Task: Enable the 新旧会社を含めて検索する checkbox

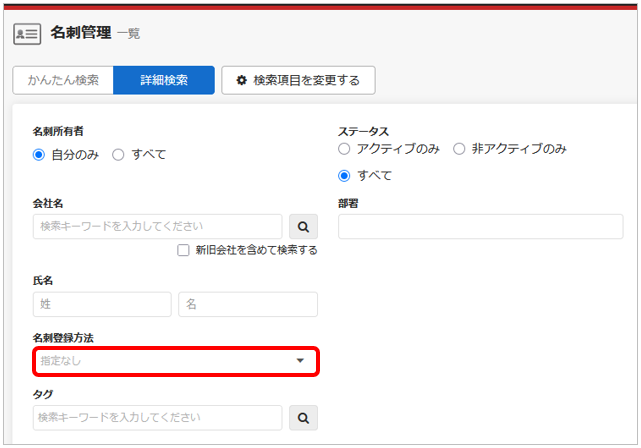Action: click(x=183, y=250)
